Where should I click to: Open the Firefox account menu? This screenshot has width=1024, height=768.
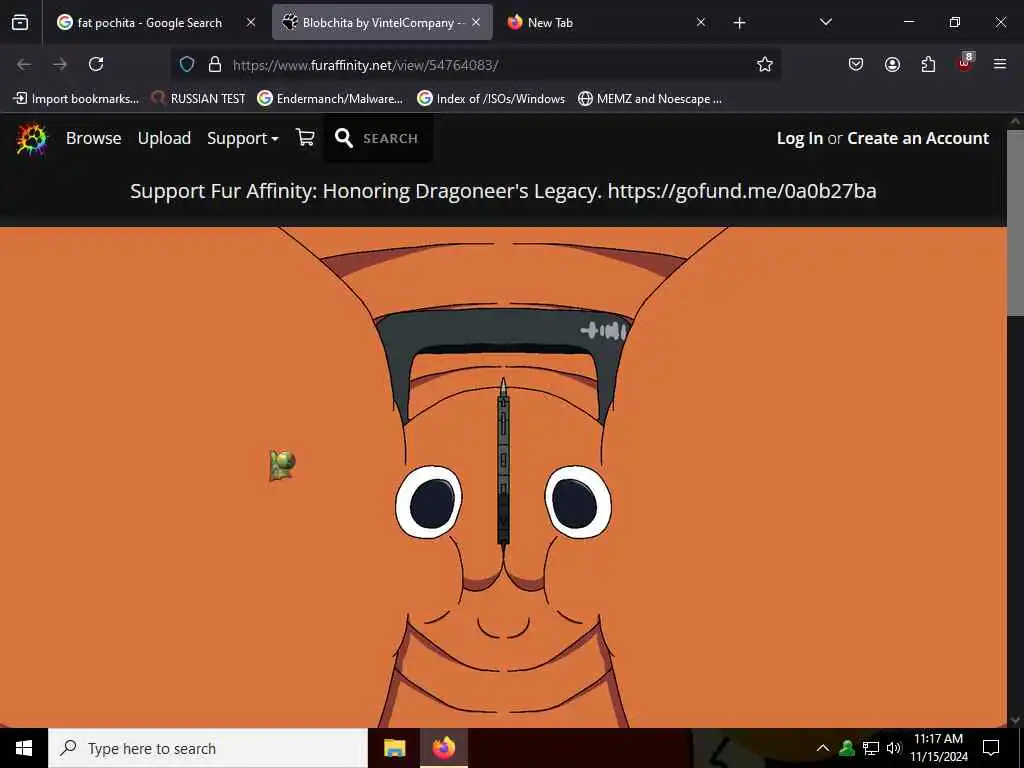tap(892, 64)
